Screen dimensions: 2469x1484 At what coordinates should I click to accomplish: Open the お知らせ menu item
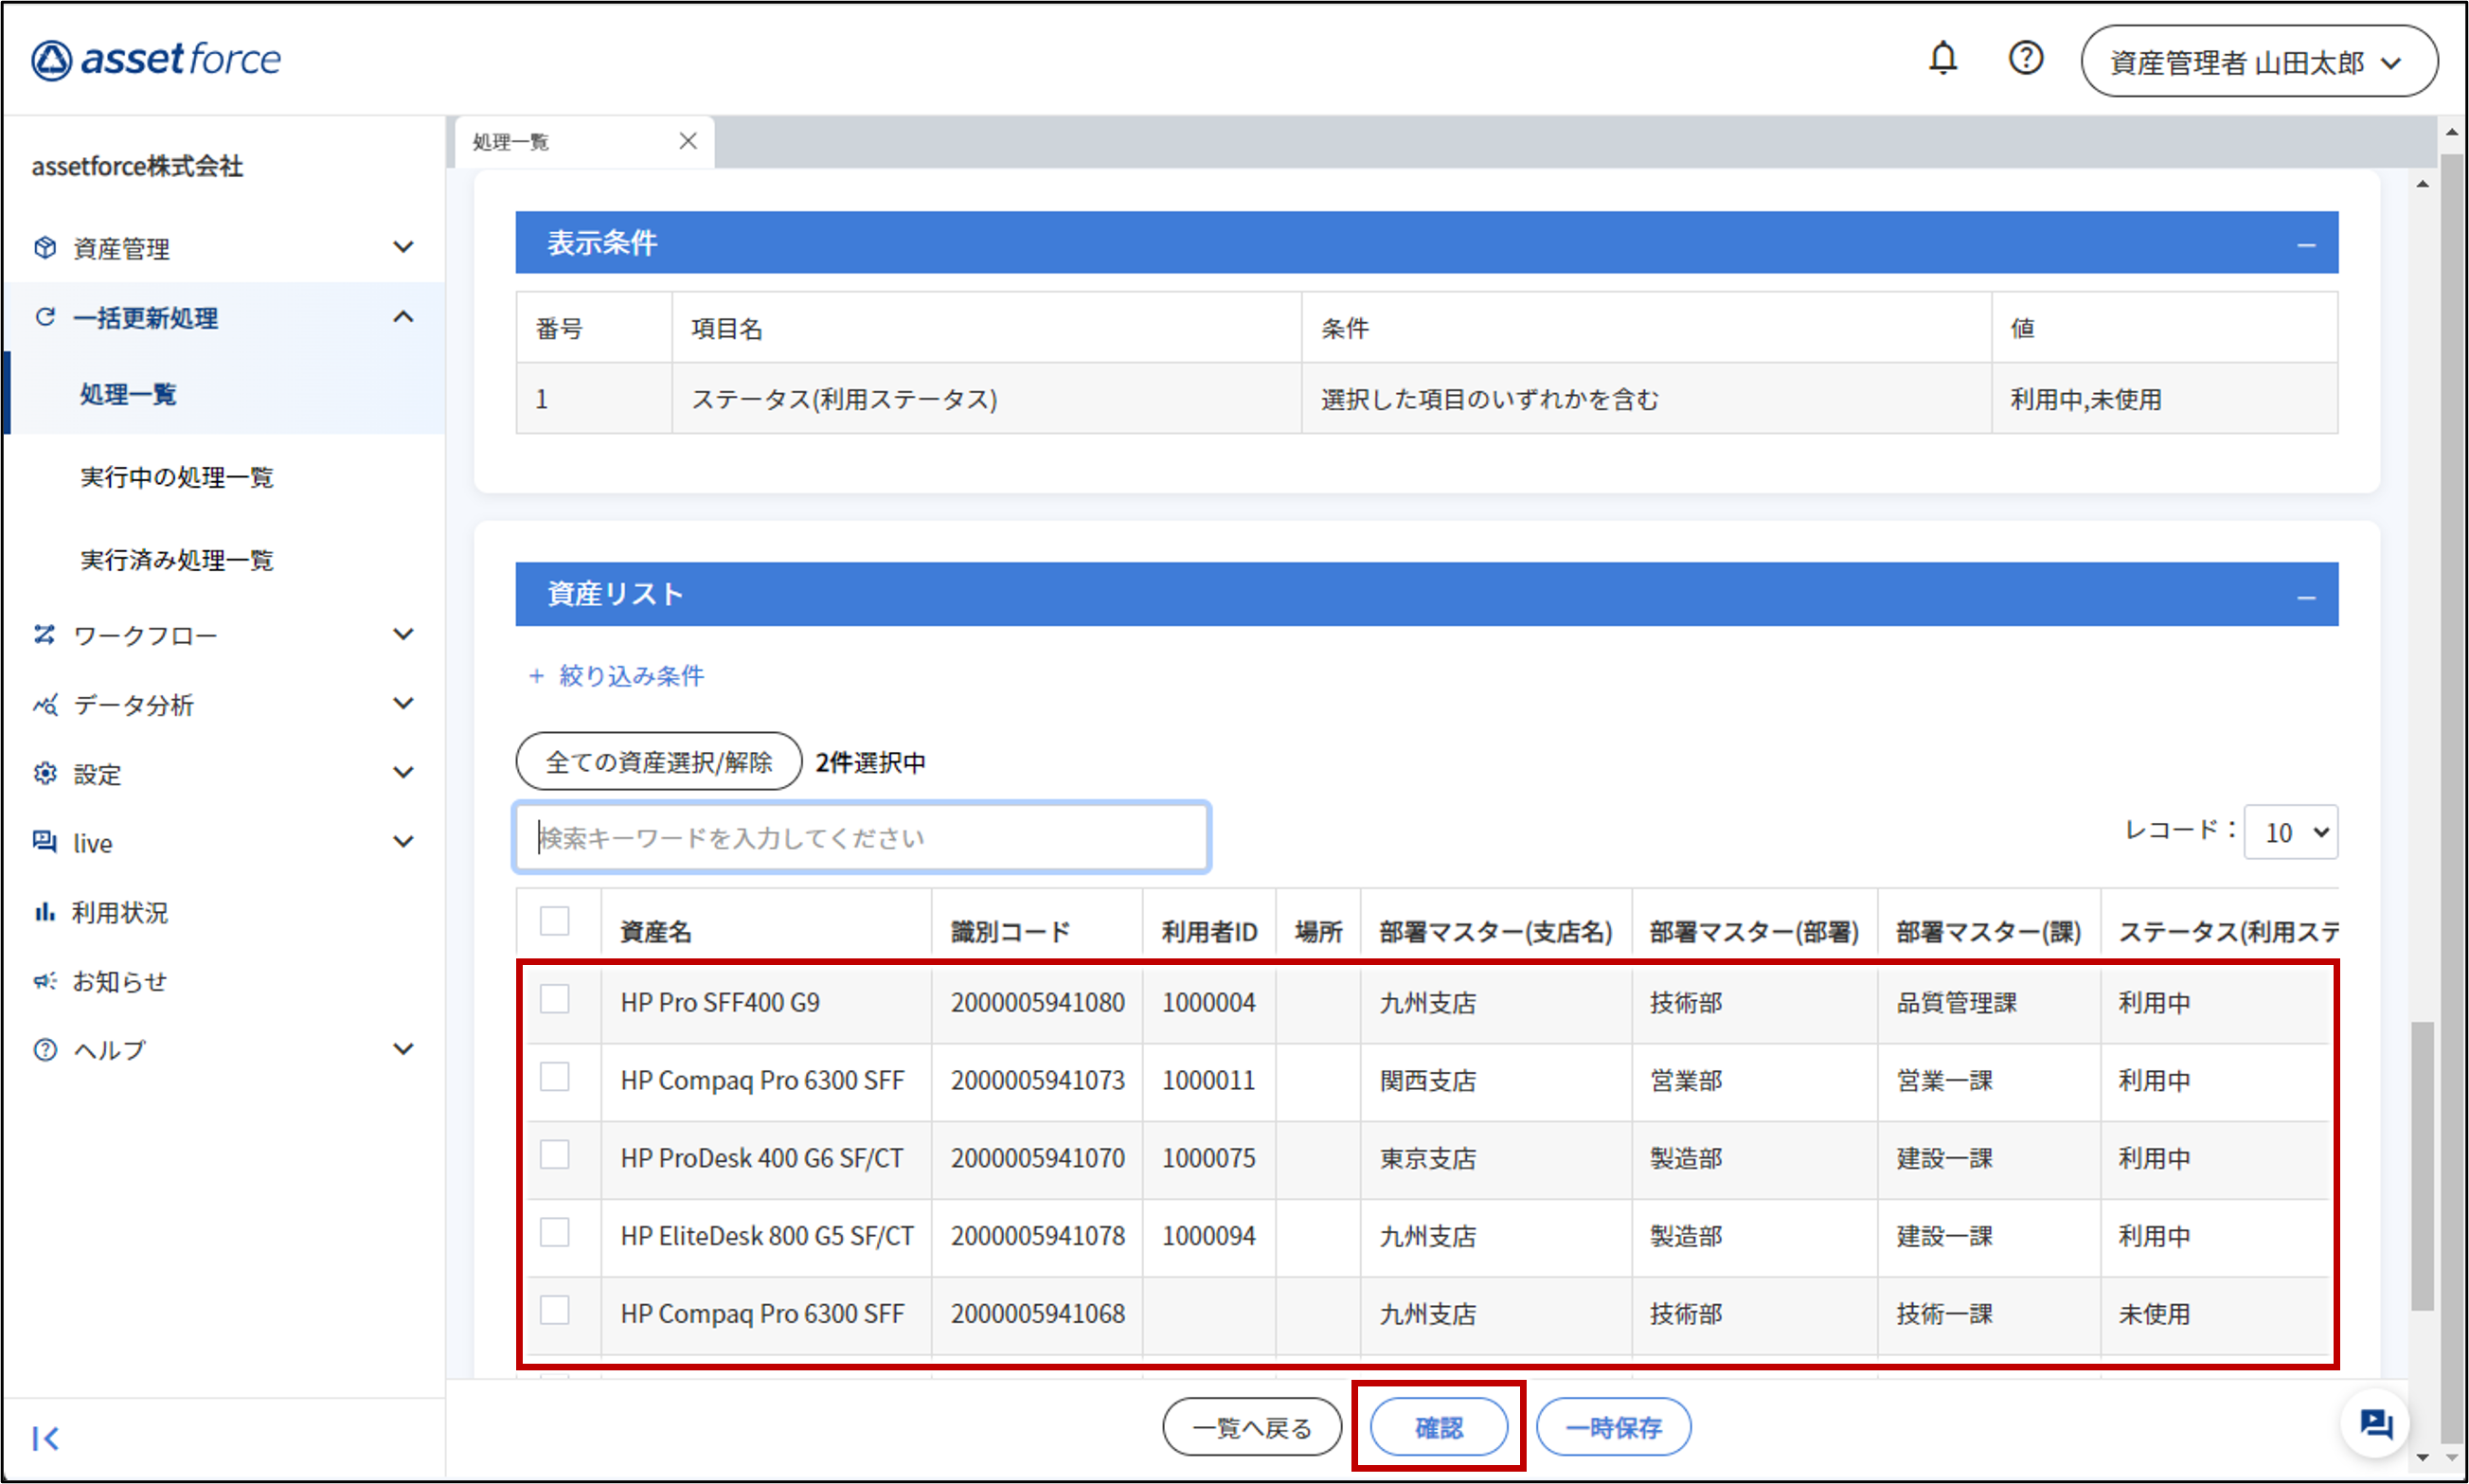pos(120,981)
